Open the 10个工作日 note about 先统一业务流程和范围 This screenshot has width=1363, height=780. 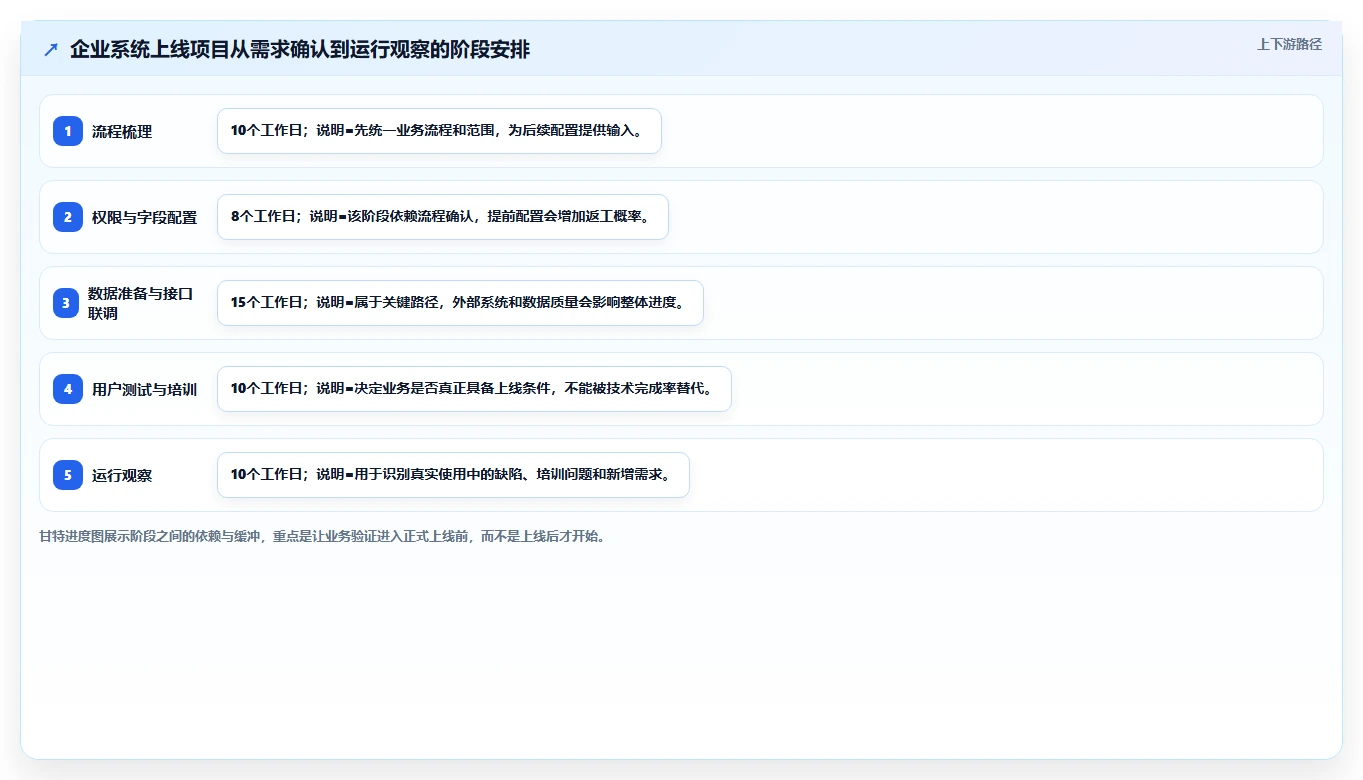pyautogui.click(x=439, y=131)
